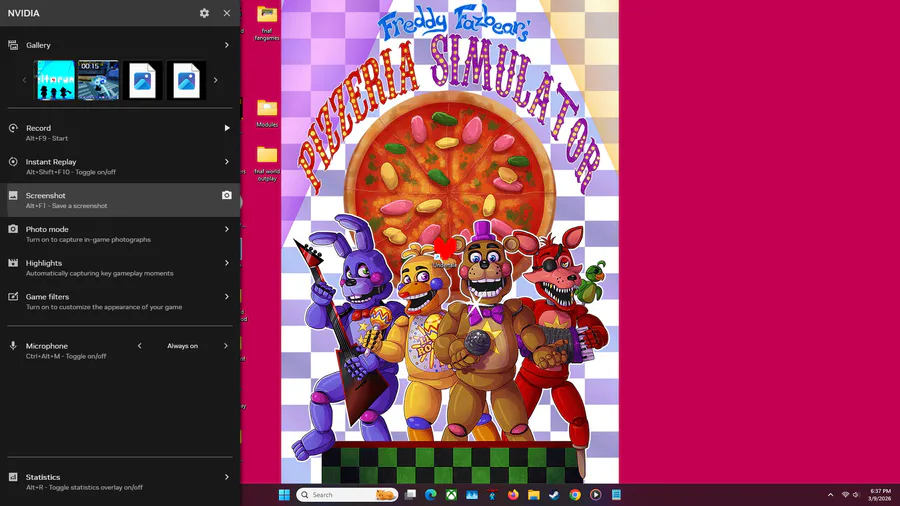
Task: Open the 00:15 video thumbnail
Action: (x=99, y=80)
